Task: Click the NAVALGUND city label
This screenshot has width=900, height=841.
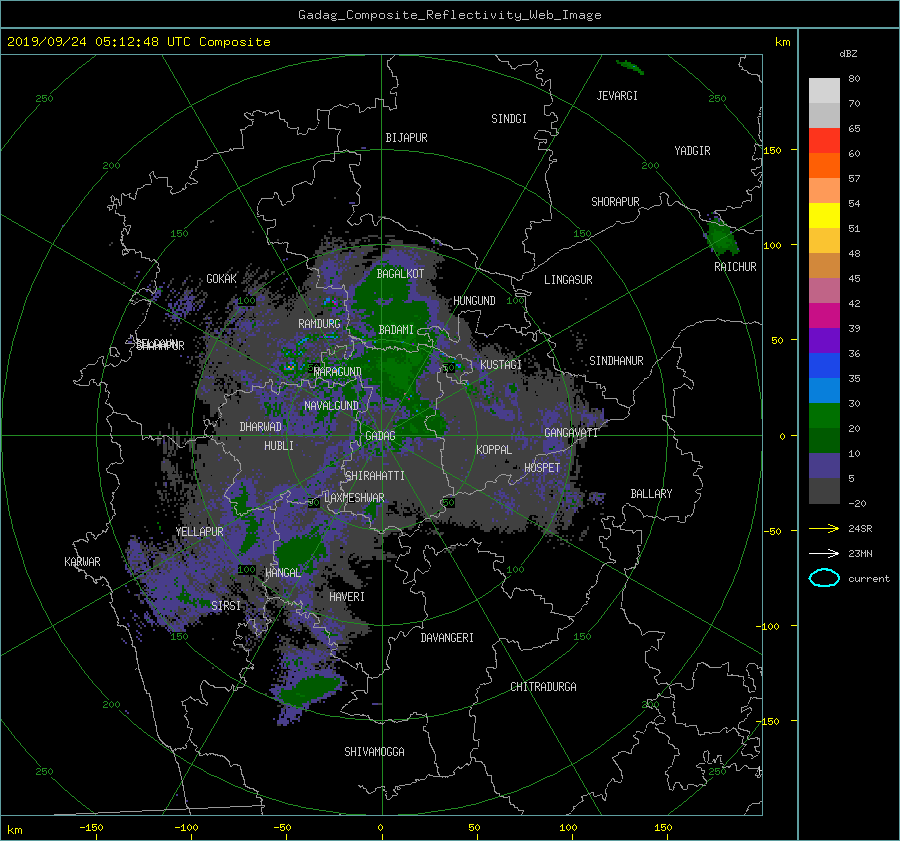Action: (x=331, y=406)
